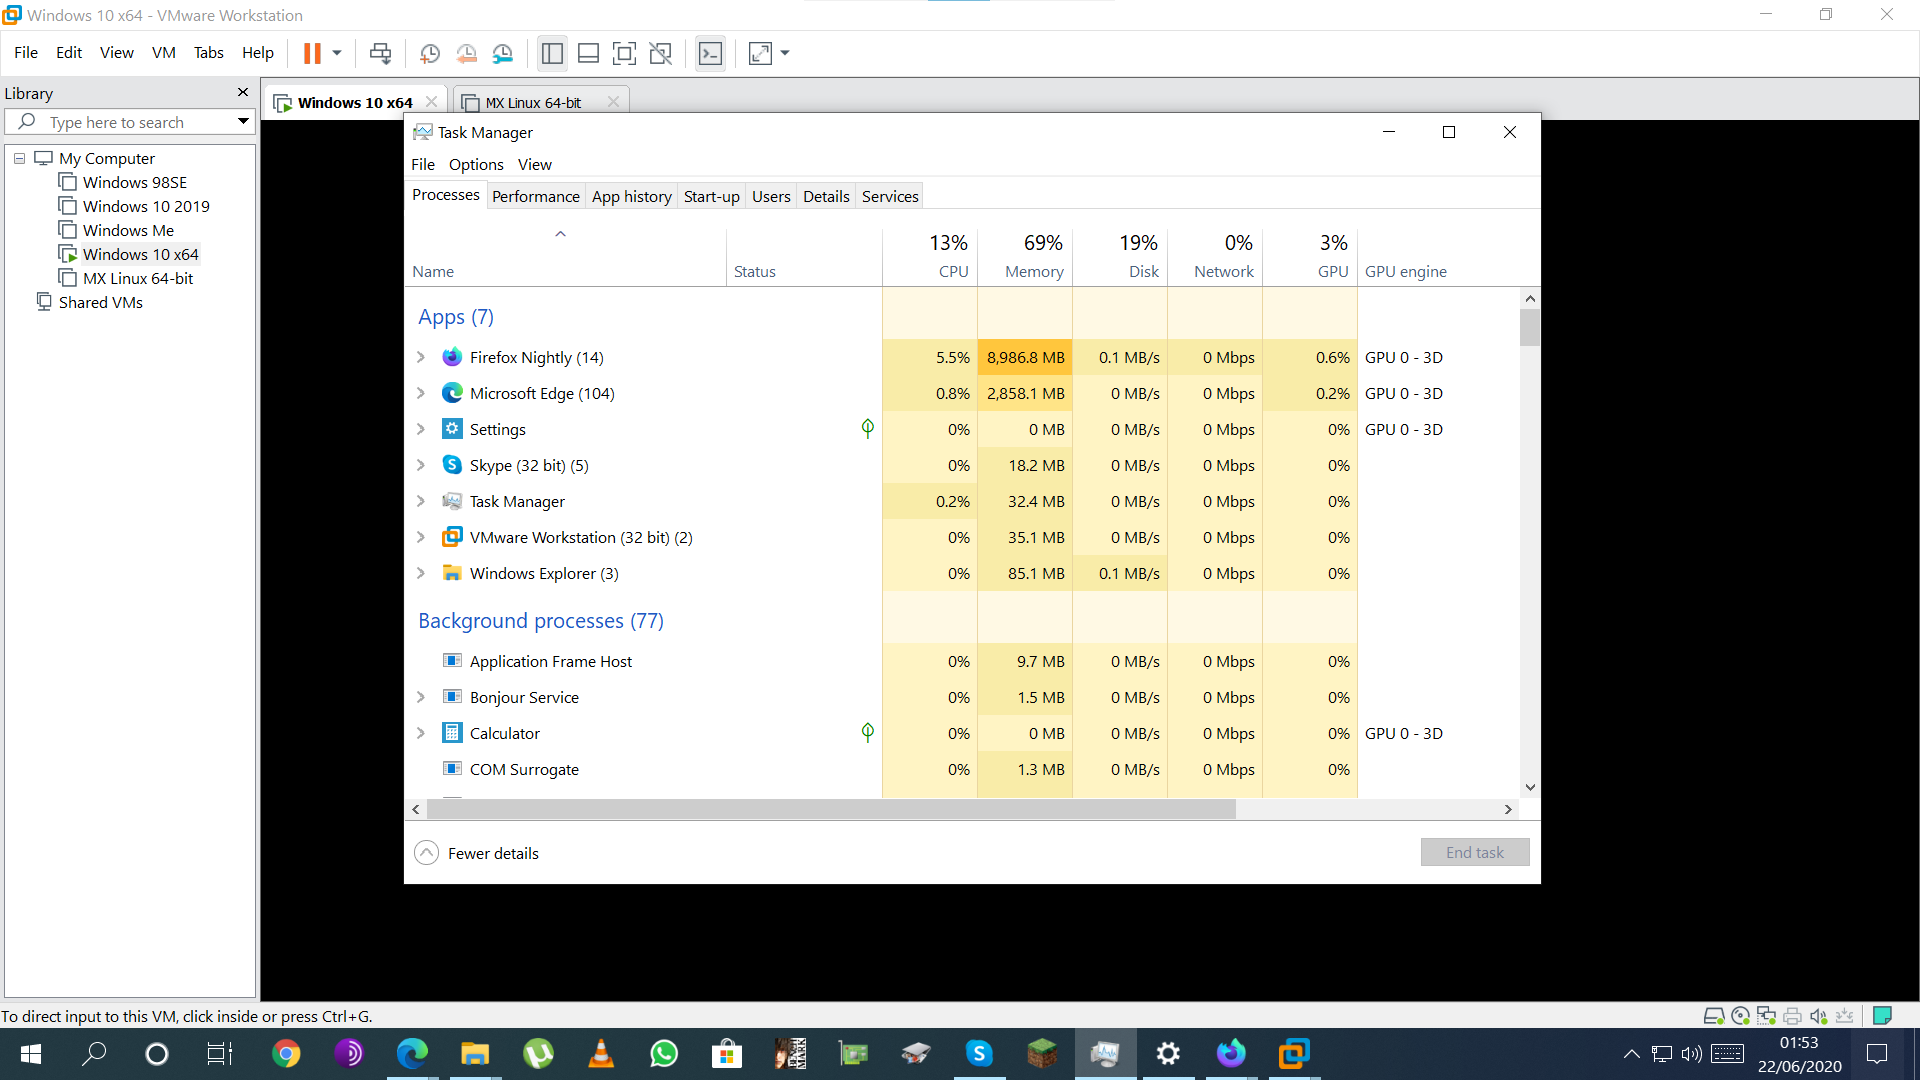Click the VMware power controls icon
This screenshot has width=1920, height=1080.
click(x=322, y=53)
